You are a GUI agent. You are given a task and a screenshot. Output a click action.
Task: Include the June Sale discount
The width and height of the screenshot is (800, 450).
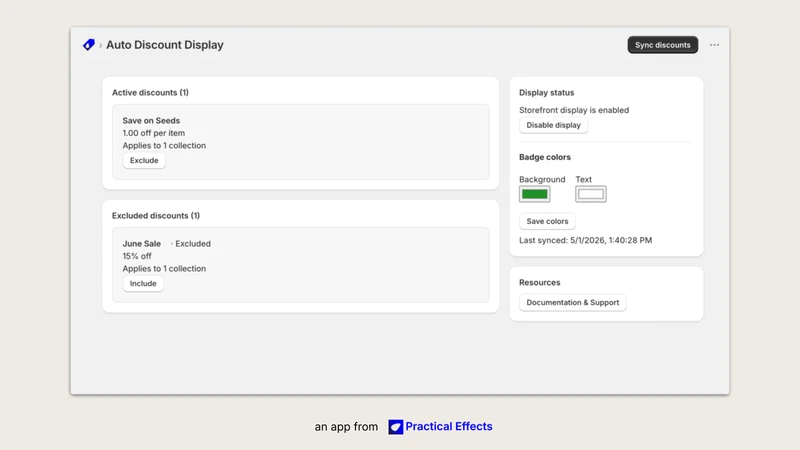pos(143,283)
